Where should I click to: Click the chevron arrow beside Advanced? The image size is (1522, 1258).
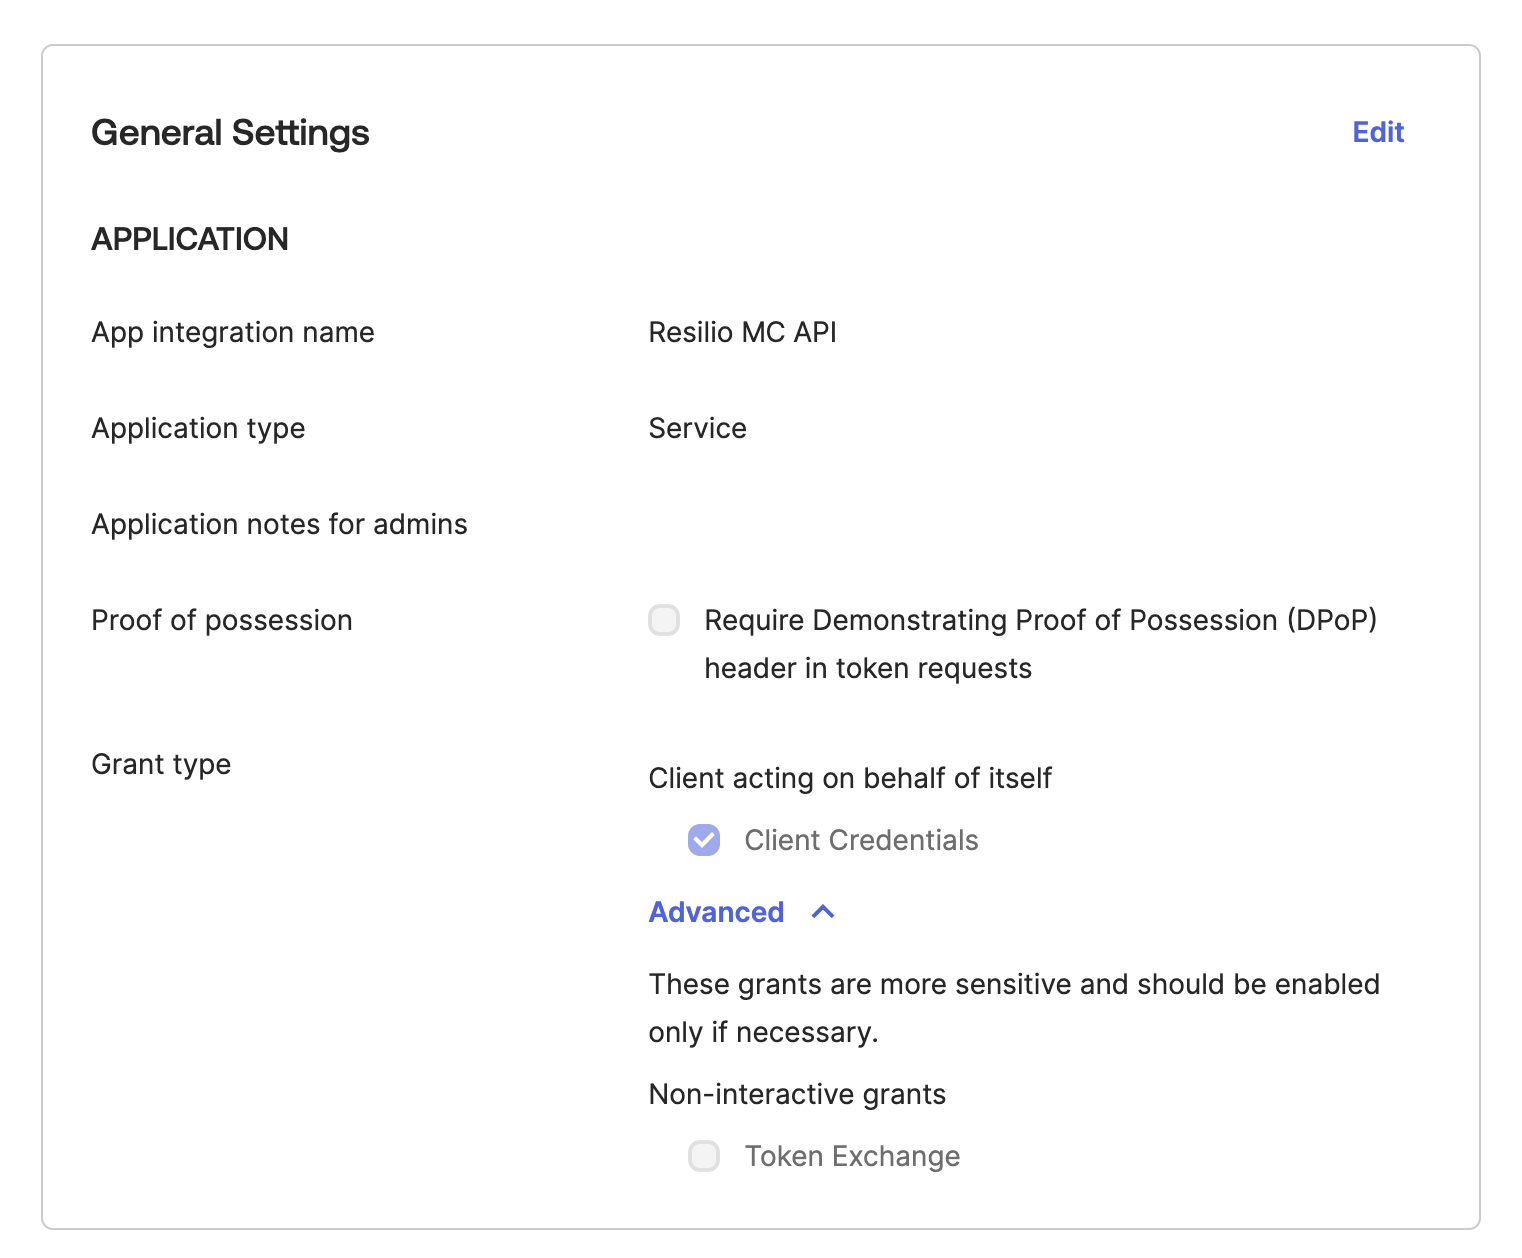pos(823,912)
